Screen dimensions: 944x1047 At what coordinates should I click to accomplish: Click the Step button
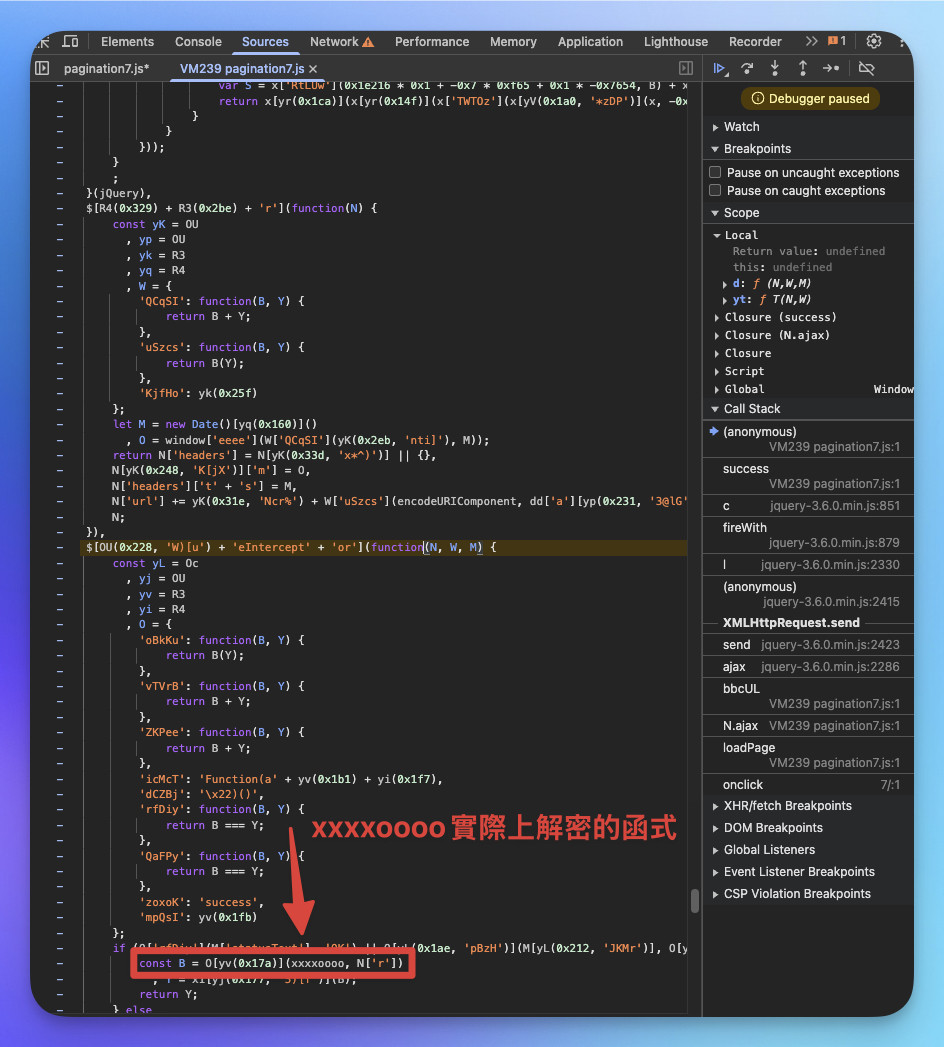(831, 68)
